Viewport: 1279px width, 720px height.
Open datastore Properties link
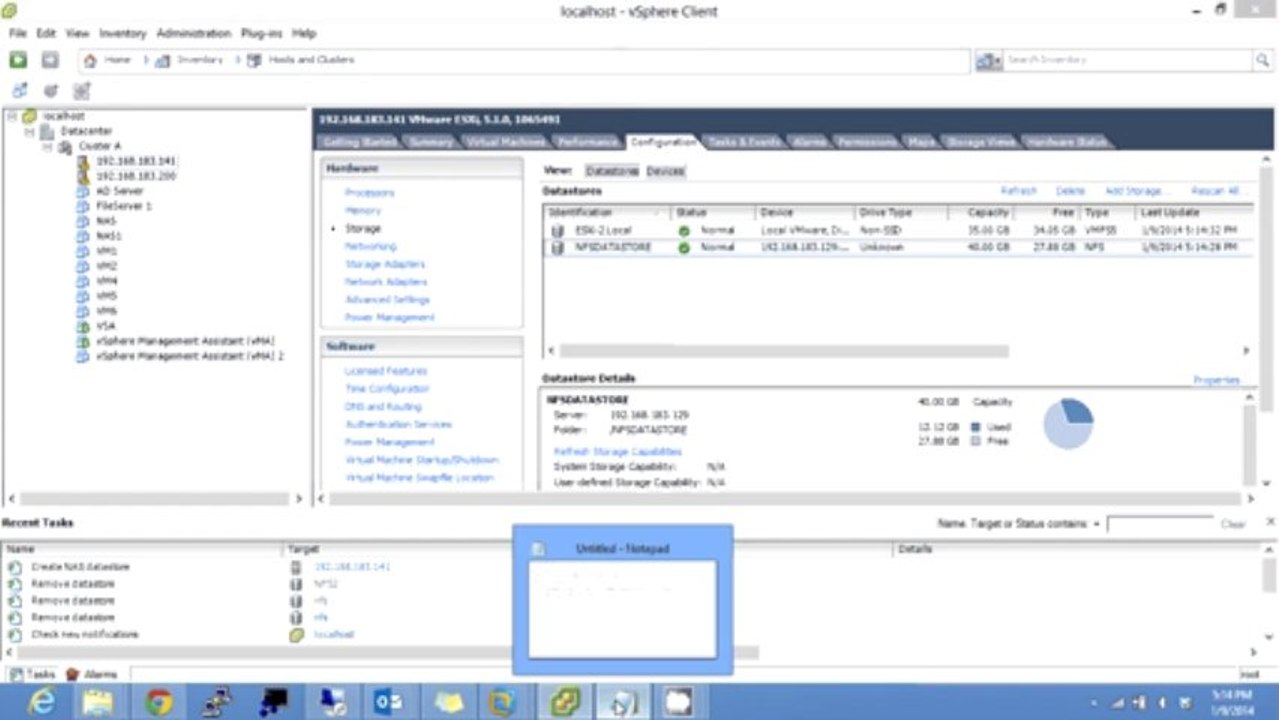[x=1217, y=380]
